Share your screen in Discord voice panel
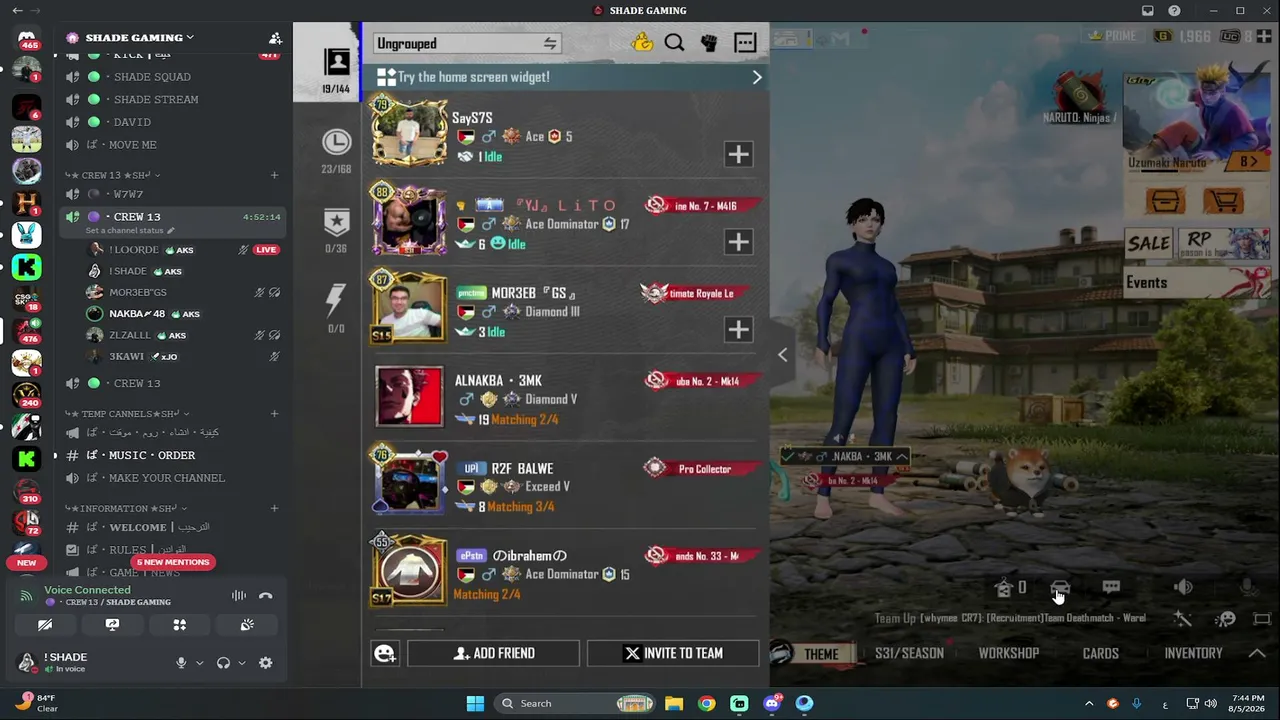The image size is (1280, 720). point(112,625)
